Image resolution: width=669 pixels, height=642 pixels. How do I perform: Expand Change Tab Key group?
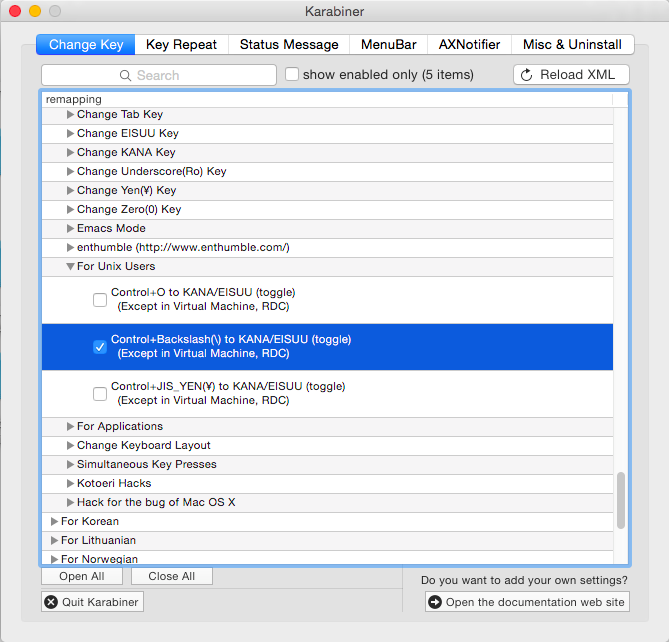pos(70,114)
